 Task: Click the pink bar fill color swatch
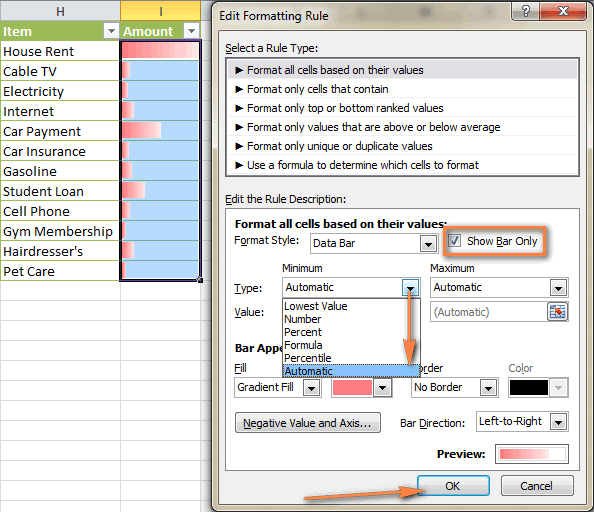click(x=352, y=388)
